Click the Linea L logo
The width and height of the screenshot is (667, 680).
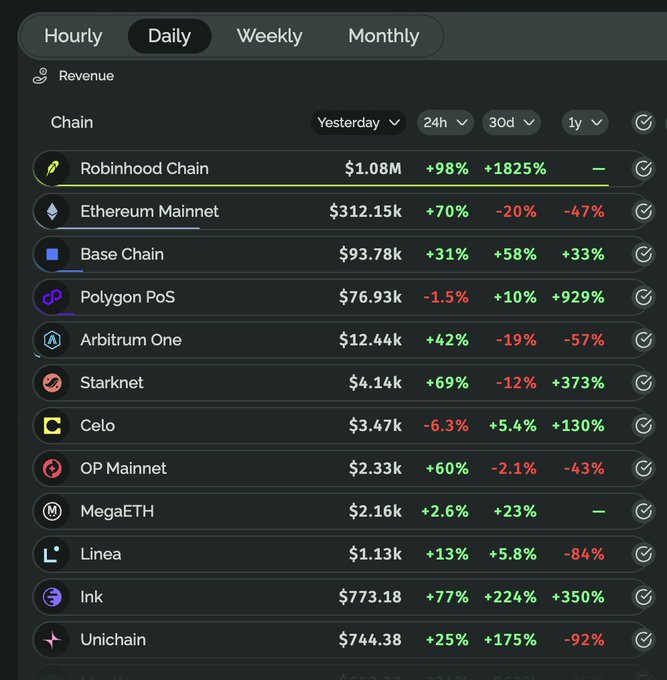coord(52,554)
